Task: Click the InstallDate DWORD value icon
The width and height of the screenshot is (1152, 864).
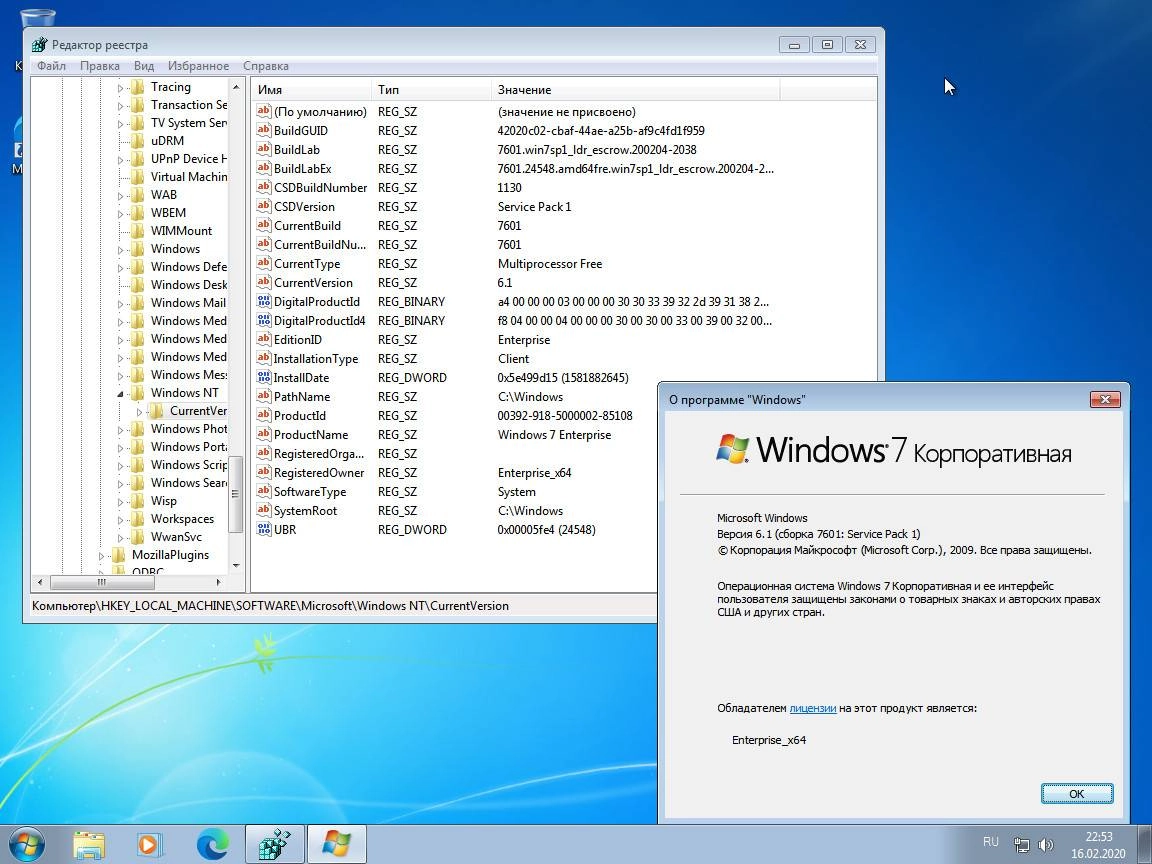Action: click(264, 378)
